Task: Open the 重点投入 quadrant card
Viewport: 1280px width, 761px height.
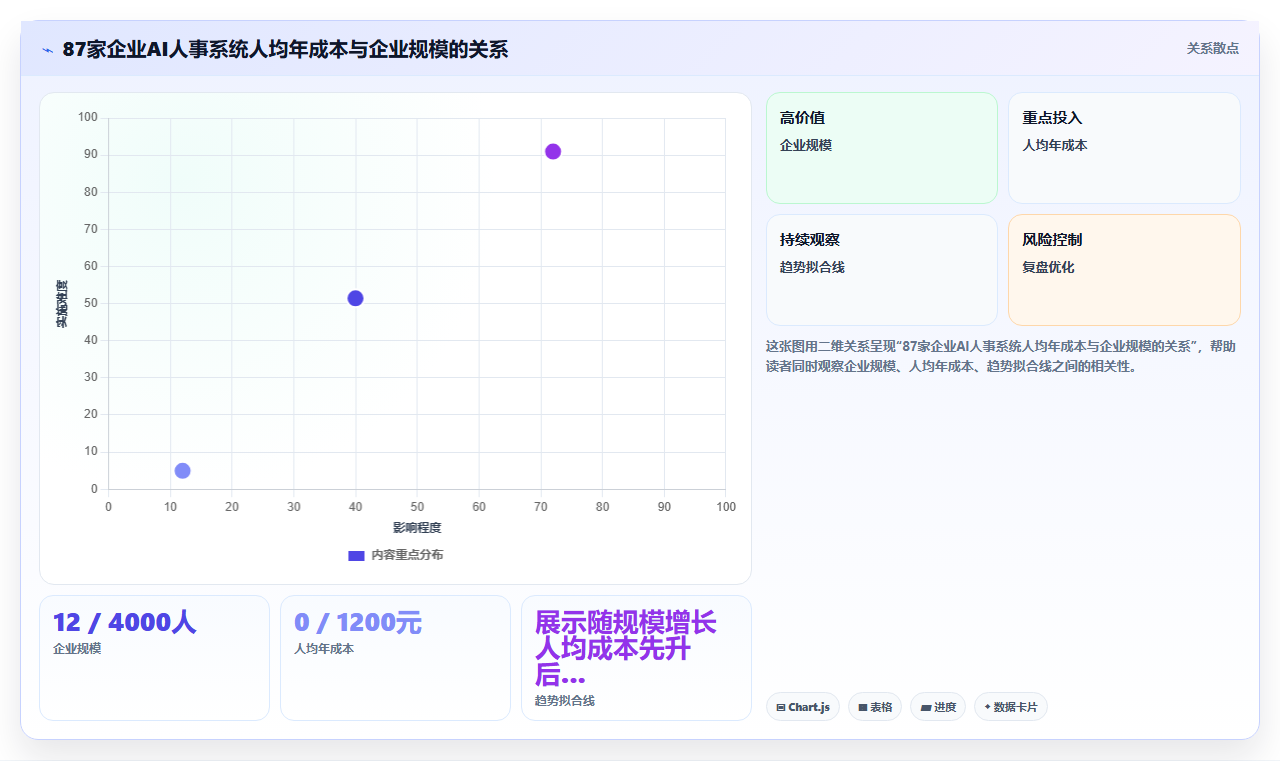Action: pyautogui.click(x=1124, y=148)
